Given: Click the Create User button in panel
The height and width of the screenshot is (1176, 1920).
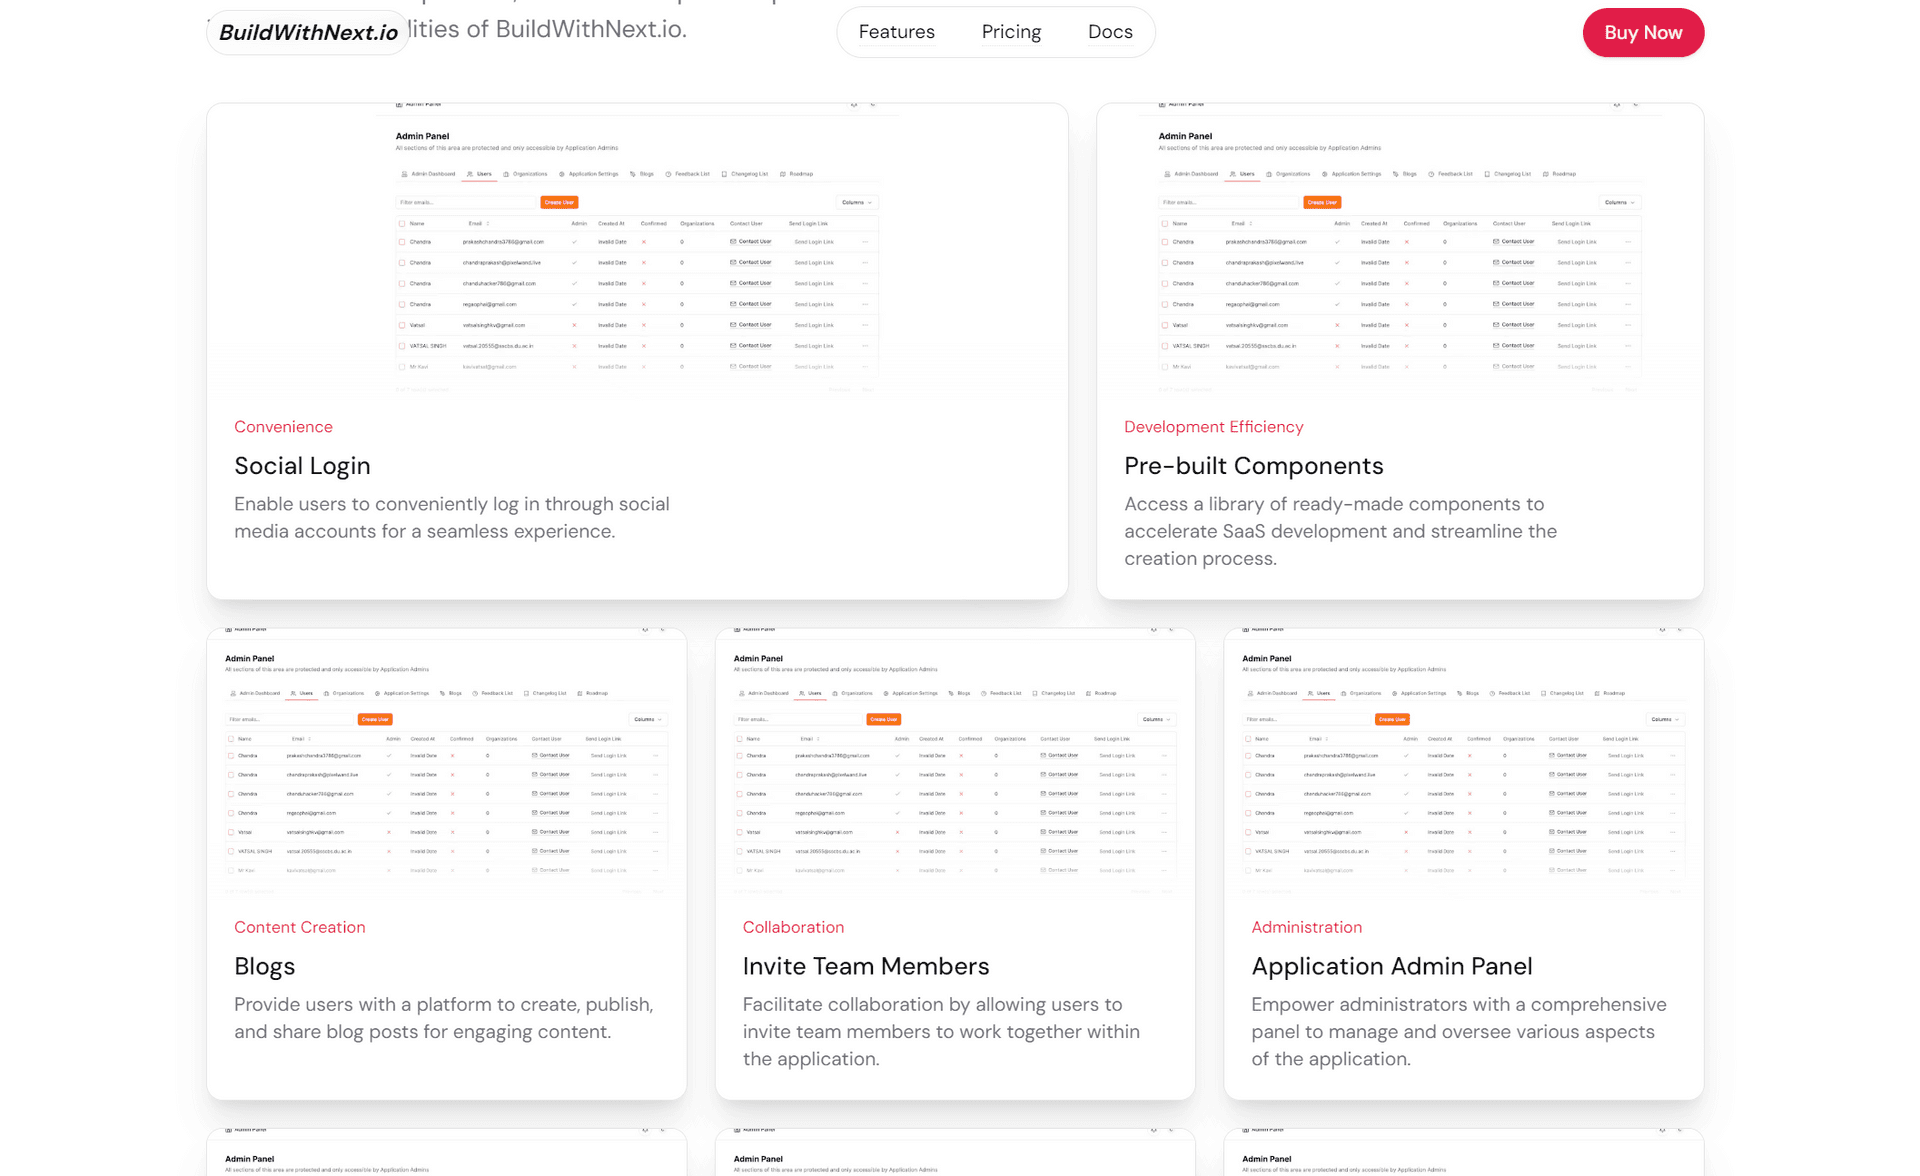Looking at the screenshot, I should (560, 203).
